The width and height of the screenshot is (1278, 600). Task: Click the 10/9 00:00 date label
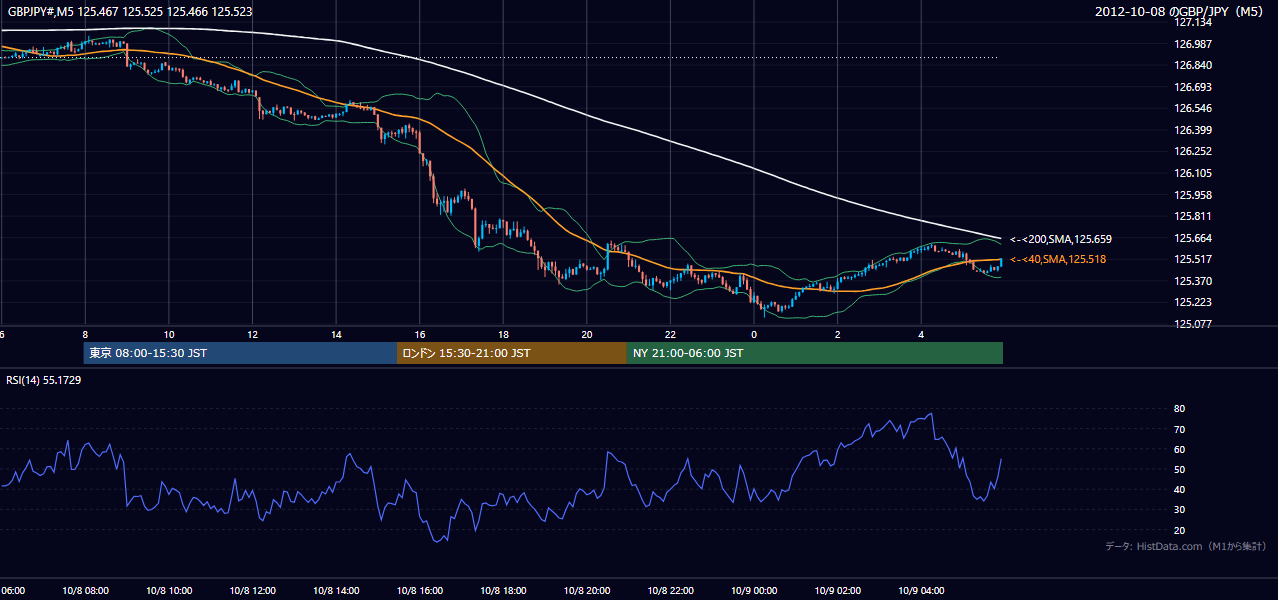click(754, 590)
